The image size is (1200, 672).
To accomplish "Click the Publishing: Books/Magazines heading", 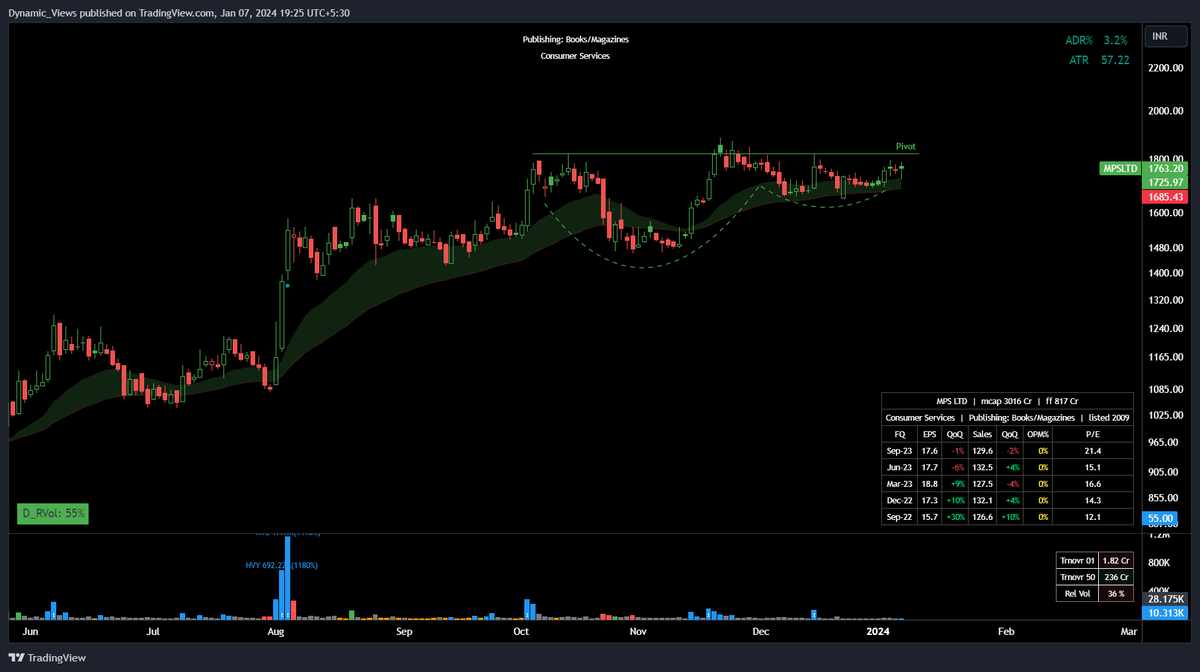I will [x=576, y=39].
